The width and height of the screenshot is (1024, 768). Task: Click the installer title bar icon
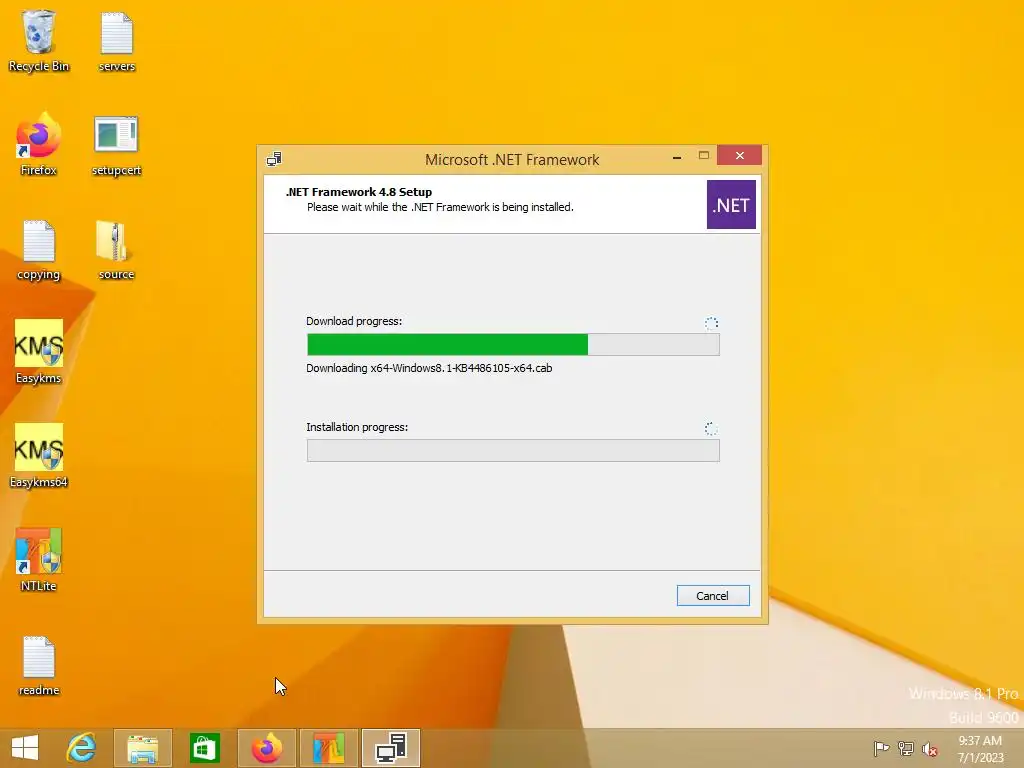(274, 159)
